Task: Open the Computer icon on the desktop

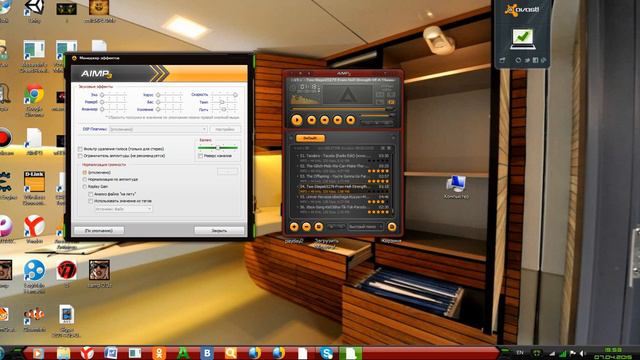Action: pos(456,187)
